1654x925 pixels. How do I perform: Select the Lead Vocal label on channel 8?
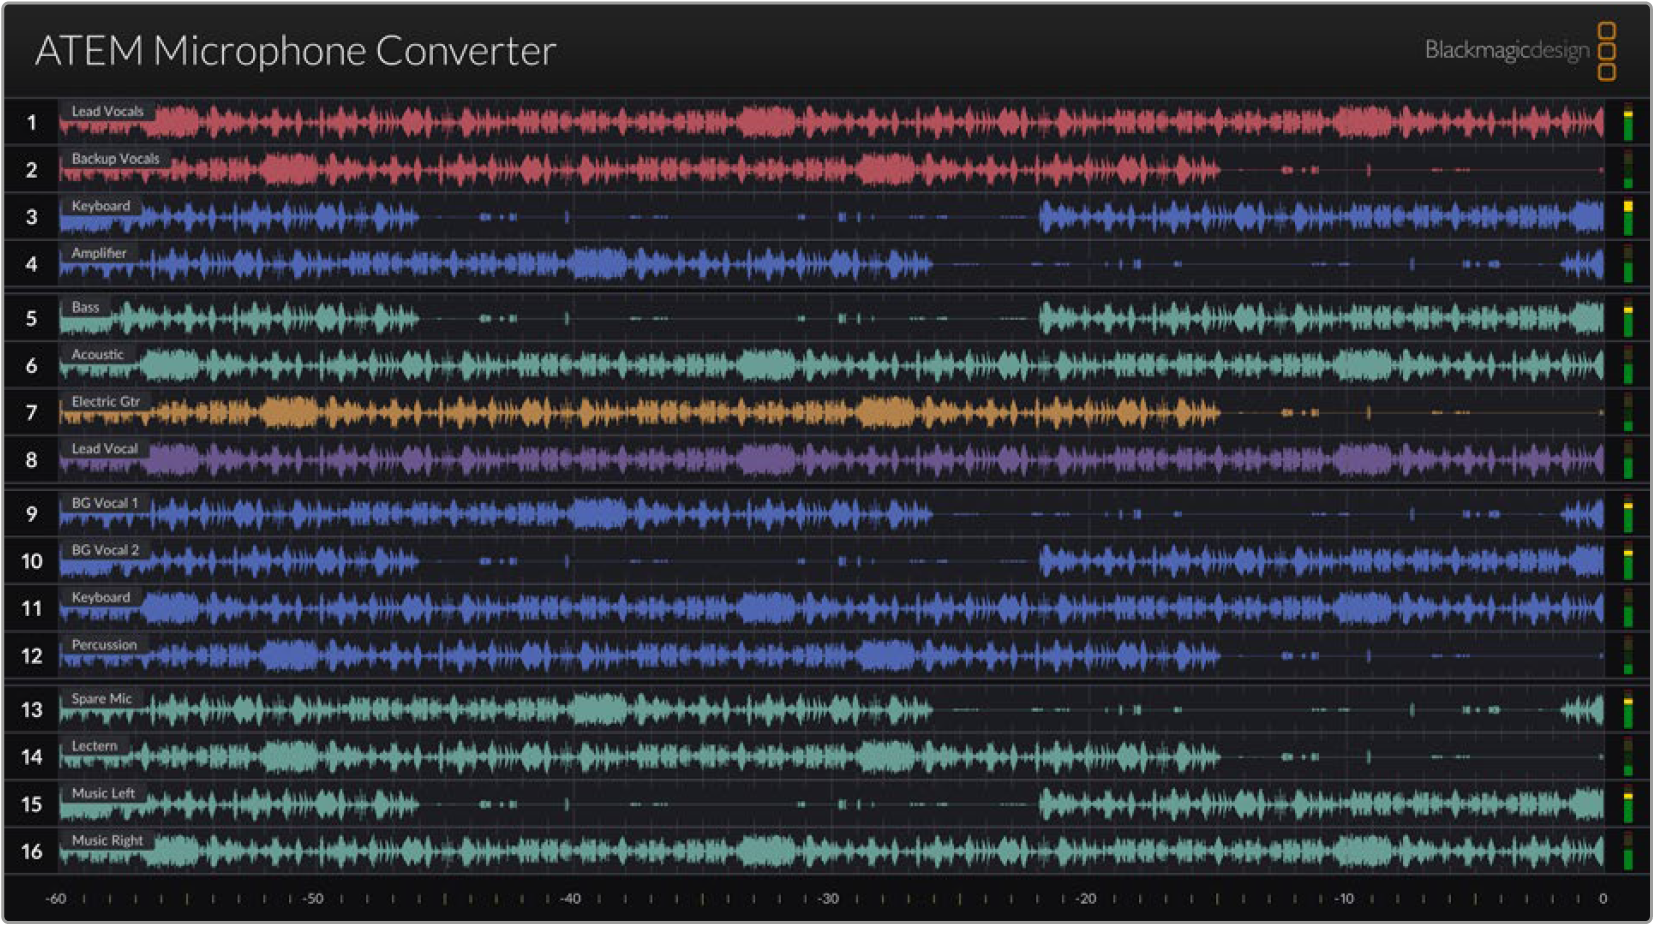pyautogui.click(x=104, y=448)
